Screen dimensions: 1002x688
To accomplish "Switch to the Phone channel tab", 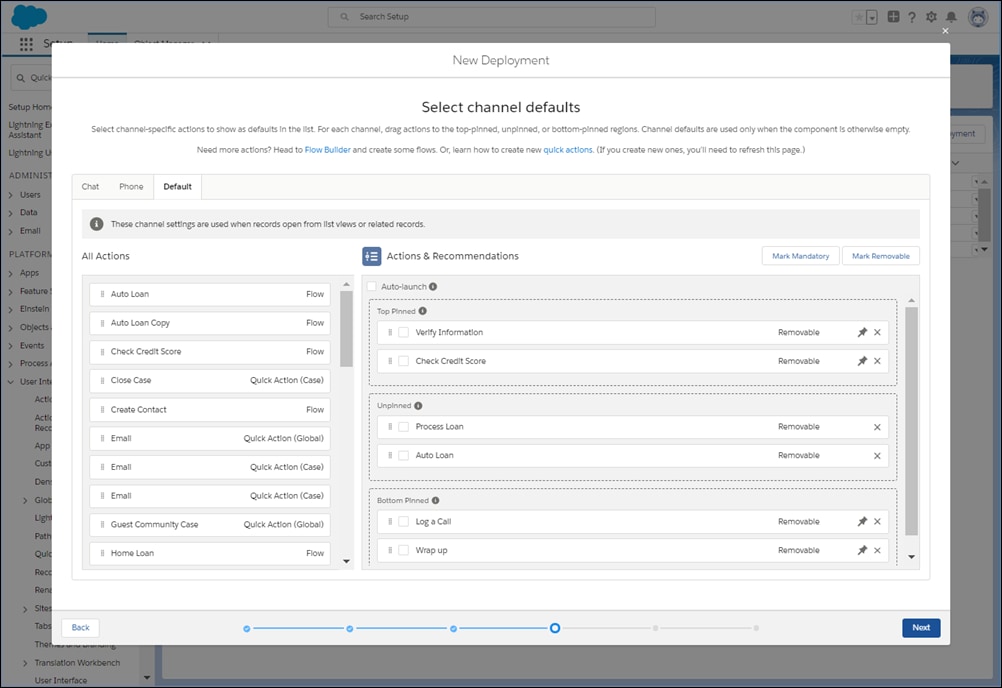I will coord(131,187).
